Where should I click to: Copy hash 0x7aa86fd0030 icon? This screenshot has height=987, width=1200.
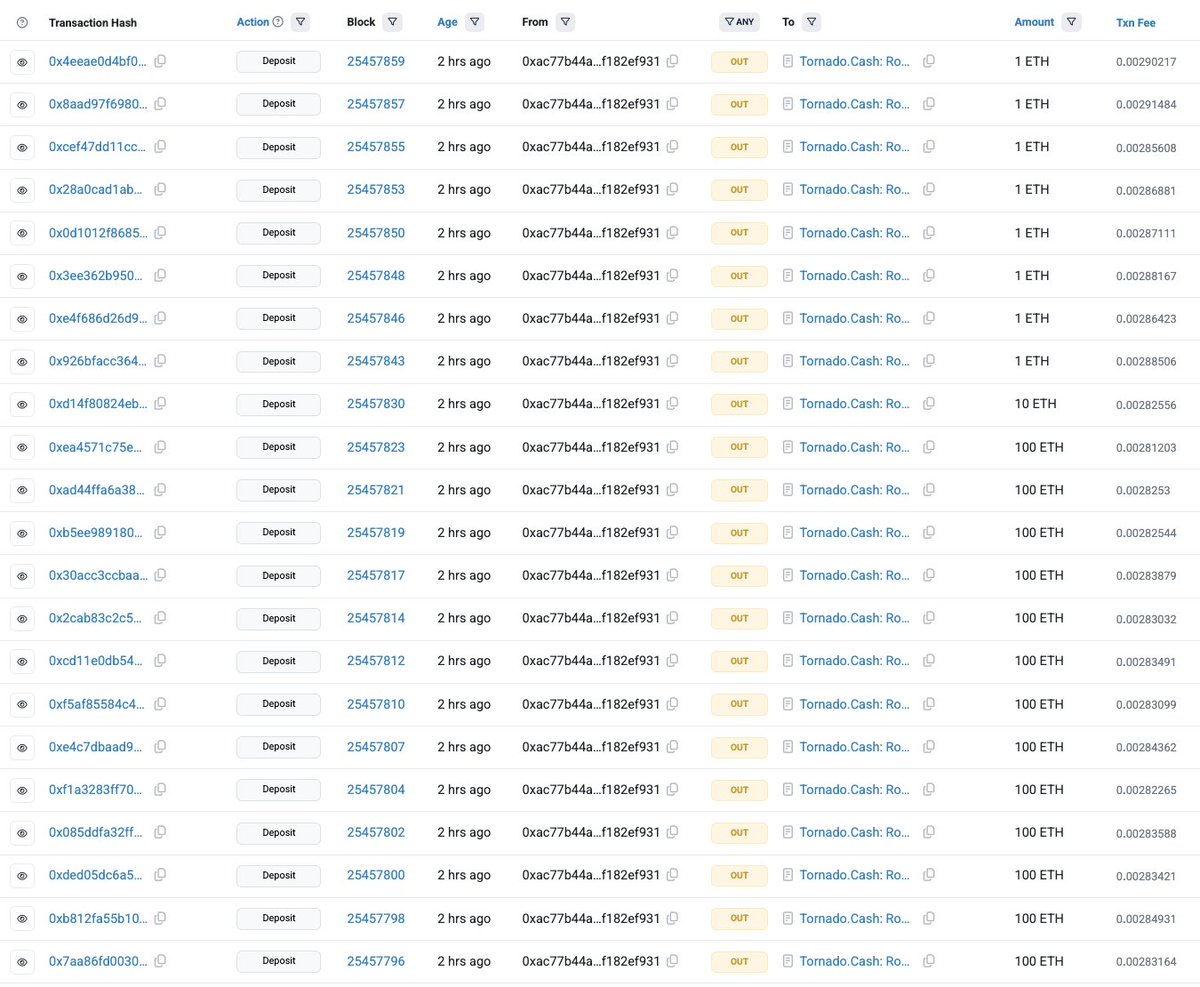tap(160, 961)
